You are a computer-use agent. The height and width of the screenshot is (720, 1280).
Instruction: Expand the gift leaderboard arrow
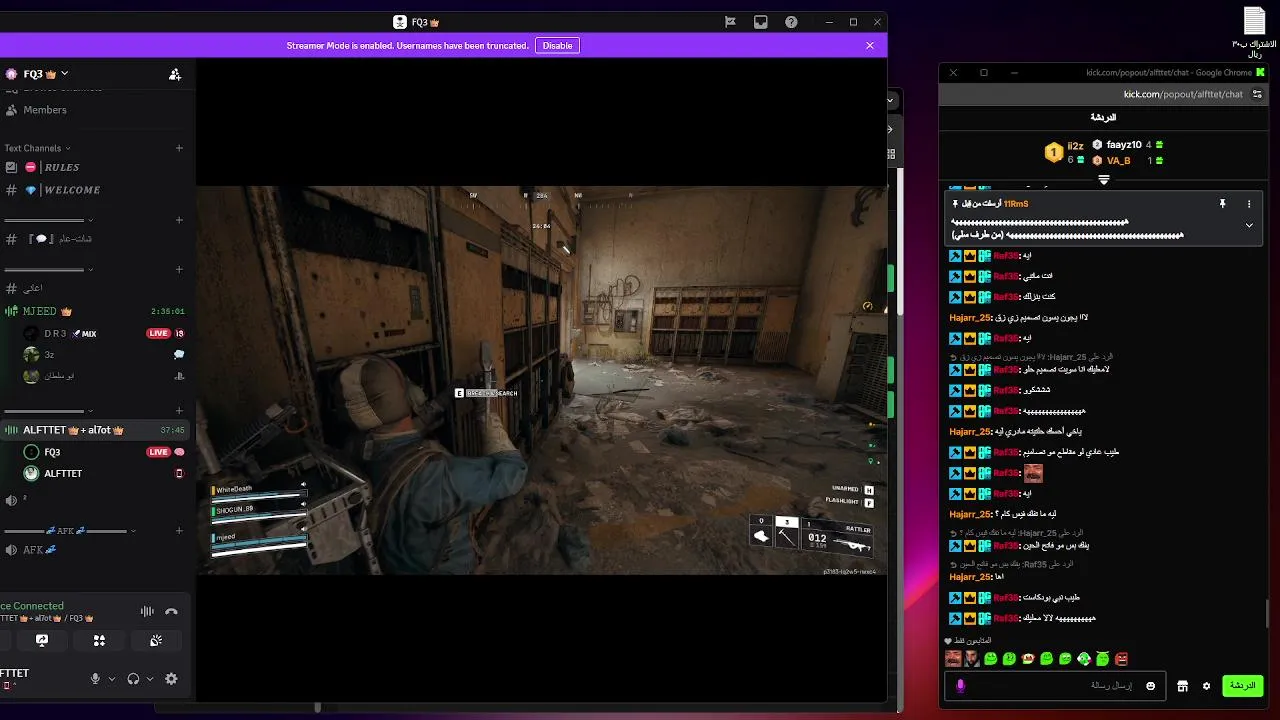pos(1104,180)
